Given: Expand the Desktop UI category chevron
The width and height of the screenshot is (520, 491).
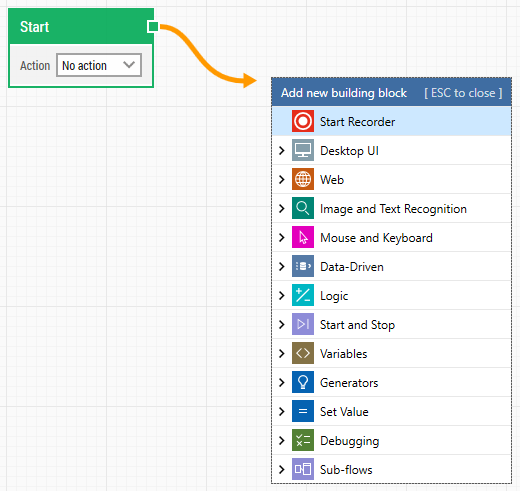Looking at the screenshot, I should pyautogui.click(x=282, y=150).
